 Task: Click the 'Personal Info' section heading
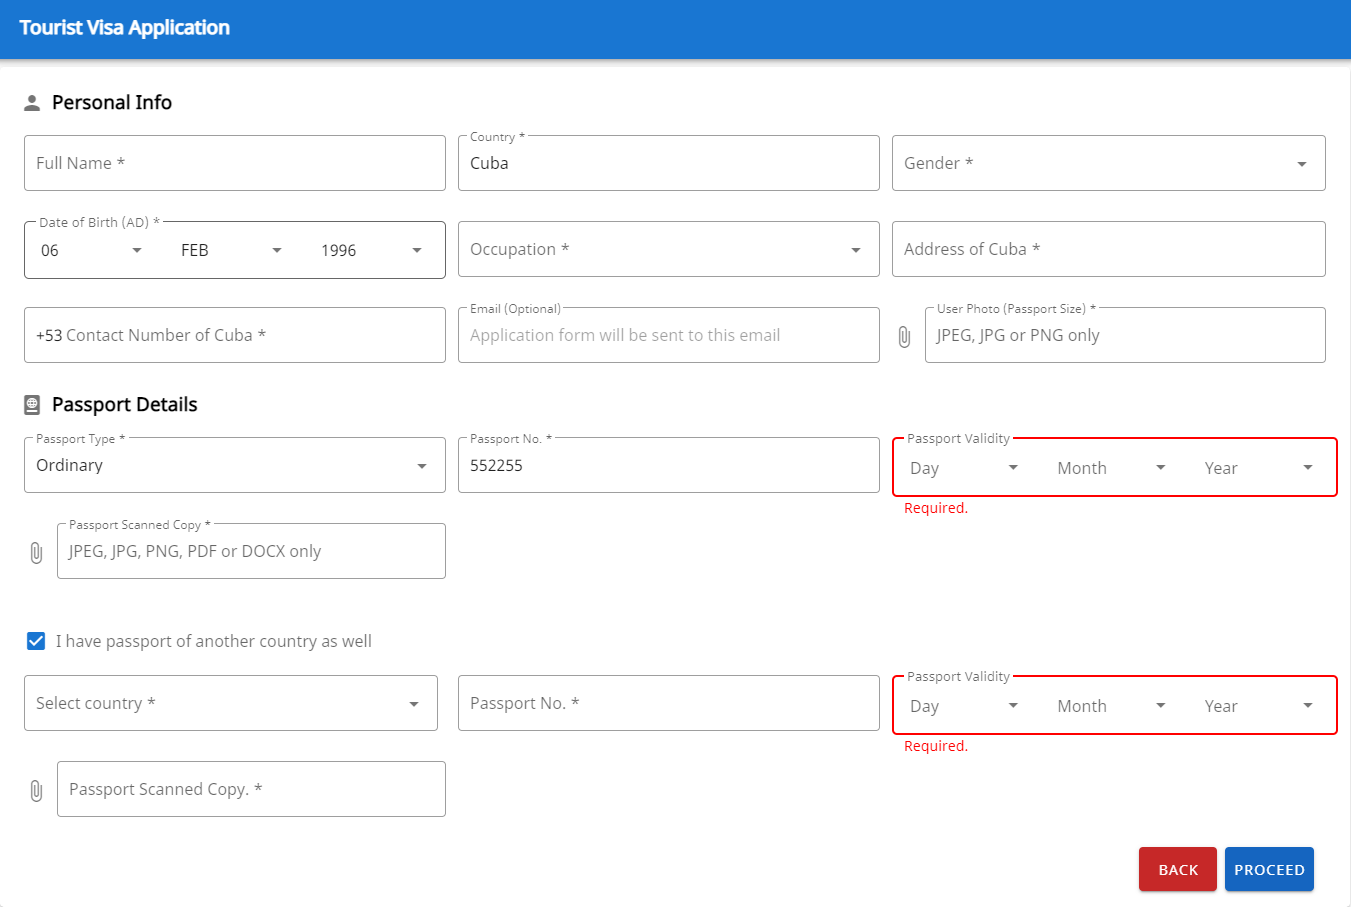(112, 103)
